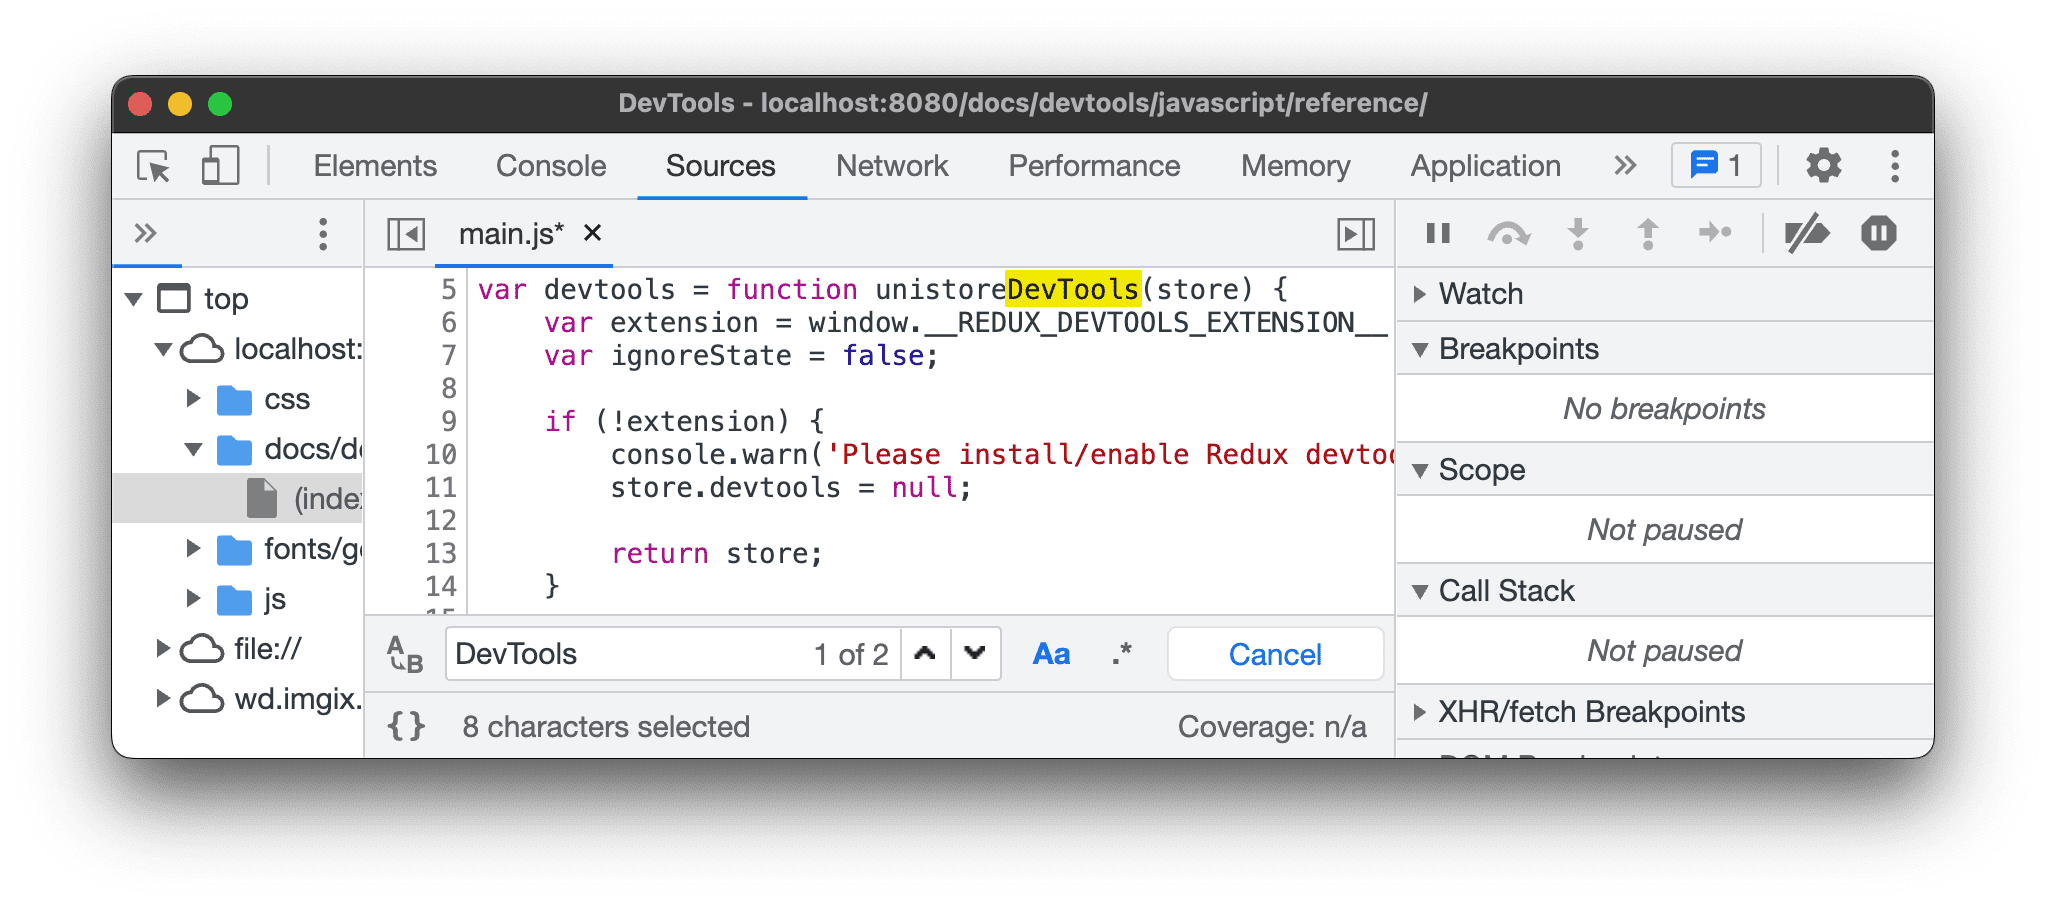Screen dimensions: 2046x906
Task: Hide the debugger sidebar
Action: click(x=1356, y=234)
